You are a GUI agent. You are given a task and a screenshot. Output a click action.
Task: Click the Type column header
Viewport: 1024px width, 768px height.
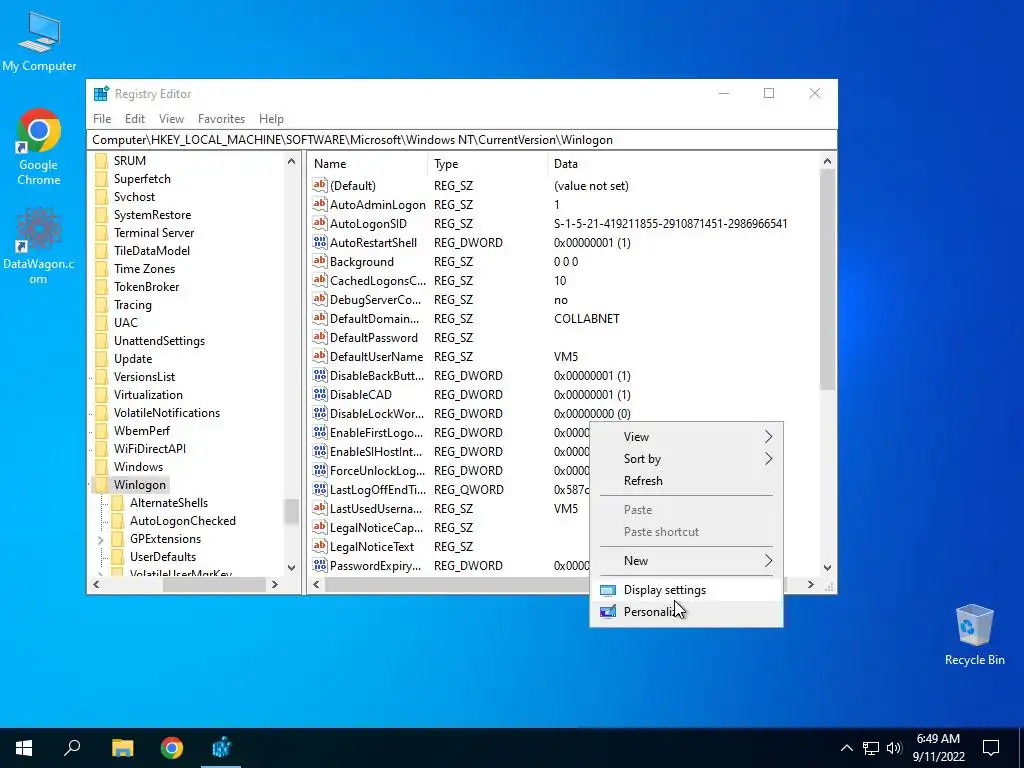tap(487, 164)
